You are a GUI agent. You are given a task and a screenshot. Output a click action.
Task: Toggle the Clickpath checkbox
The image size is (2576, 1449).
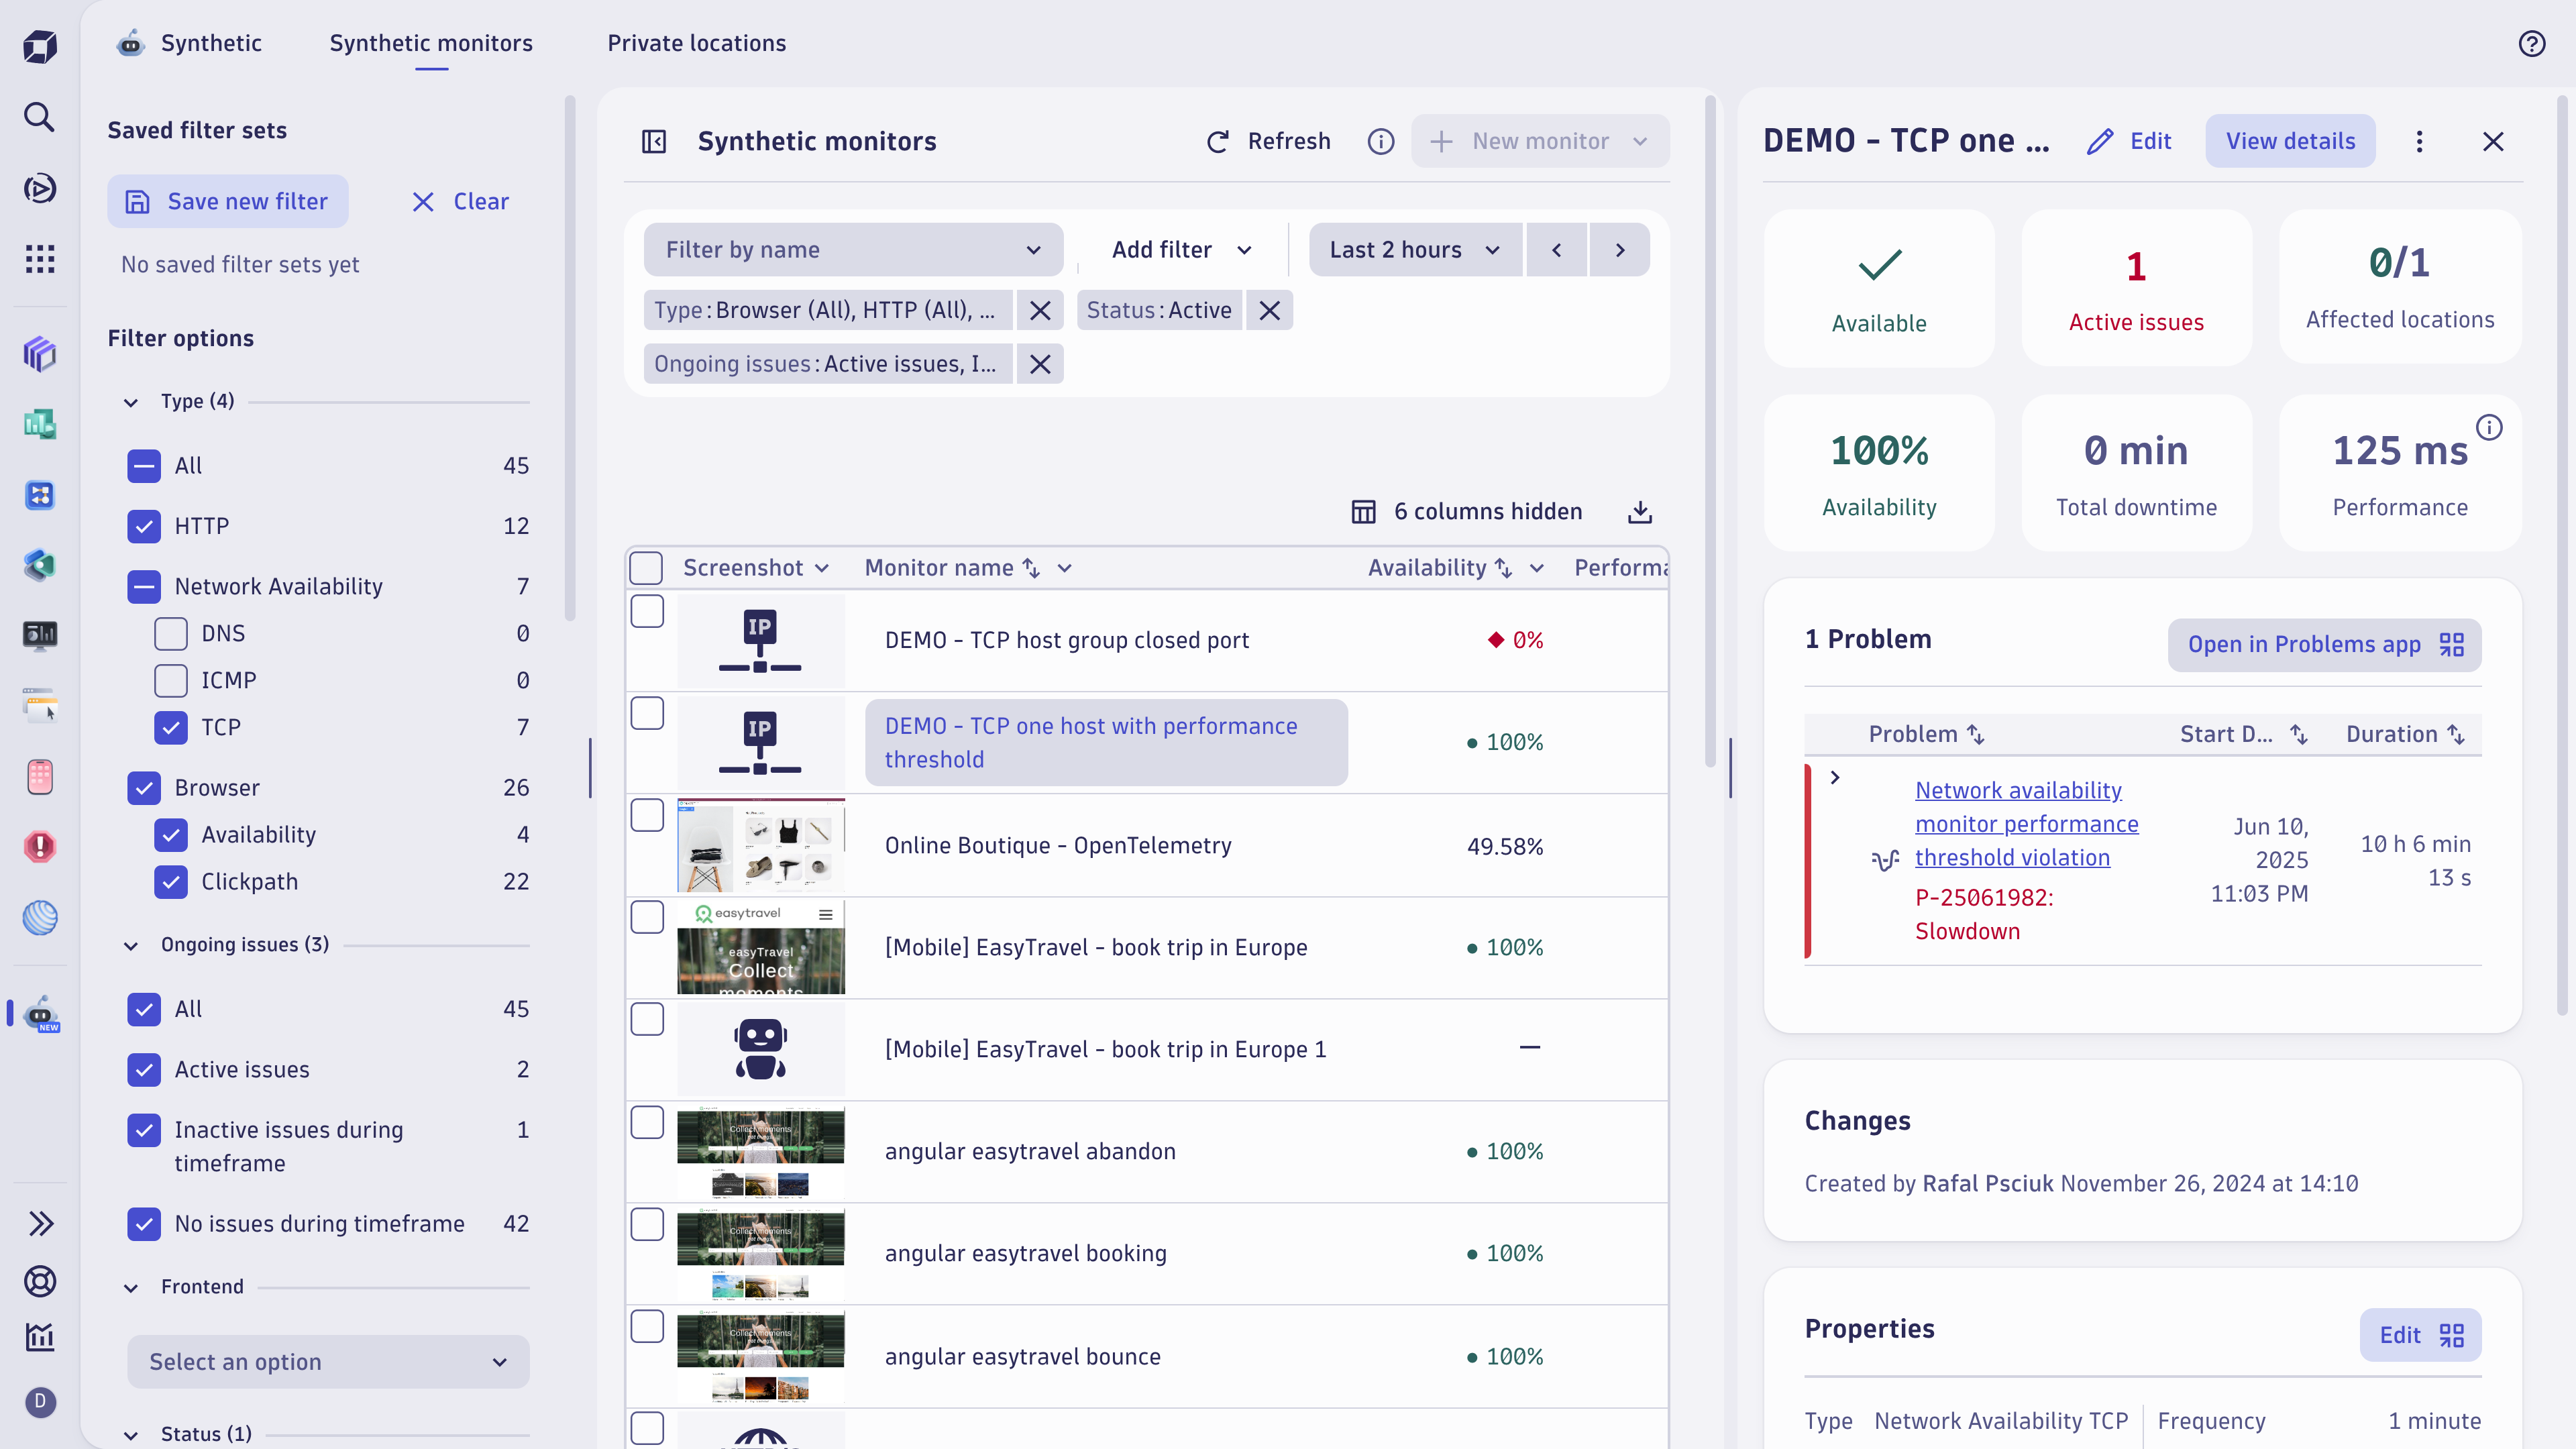pos(171,881)
